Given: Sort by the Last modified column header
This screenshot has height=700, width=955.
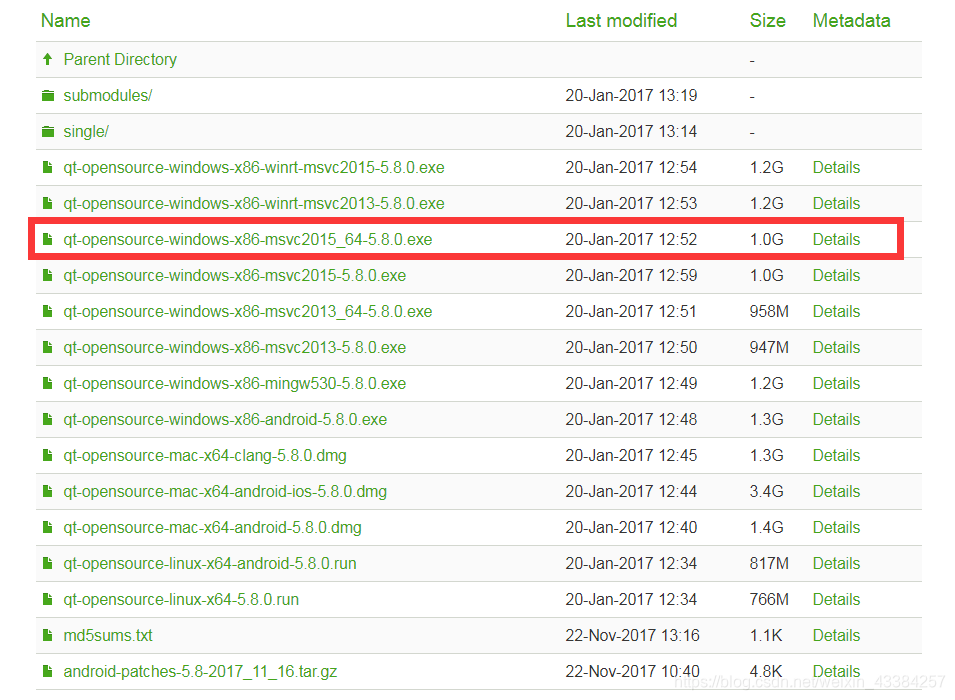Looking at the screenshot, I should click(621, 21).
